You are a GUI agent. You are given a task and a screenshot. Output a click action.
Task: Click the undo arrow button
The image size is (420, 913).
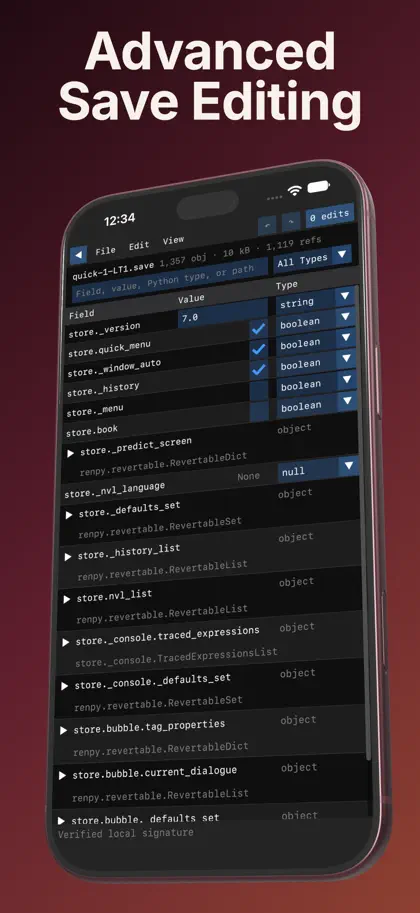point(268,224)
